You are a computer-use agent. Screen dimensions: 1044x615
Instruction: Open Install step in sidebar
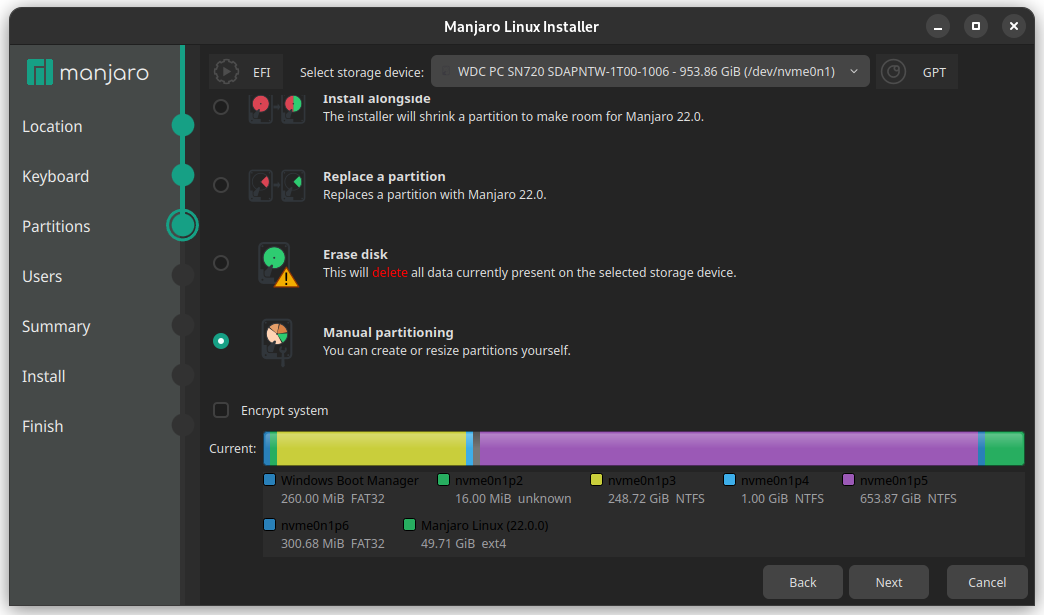[x=43, y=376]
